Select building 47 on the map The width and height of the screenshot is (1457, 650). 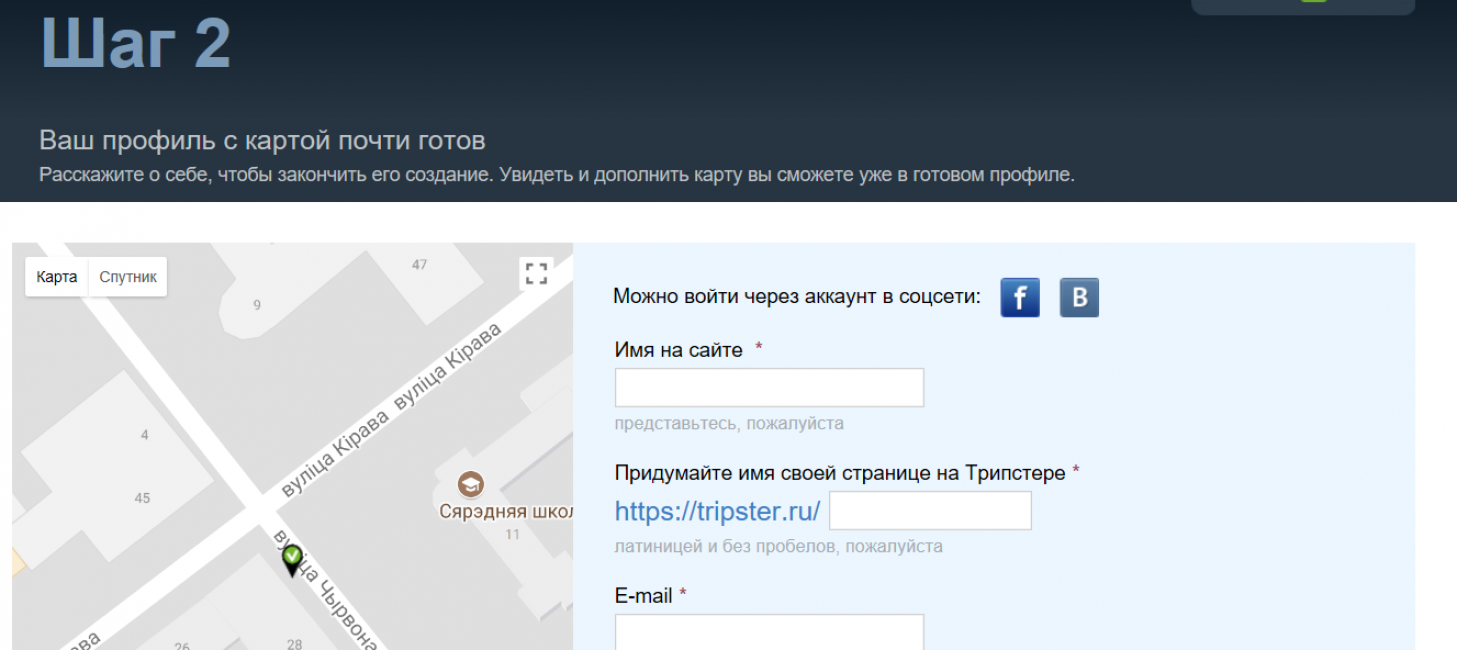[419, 265]
